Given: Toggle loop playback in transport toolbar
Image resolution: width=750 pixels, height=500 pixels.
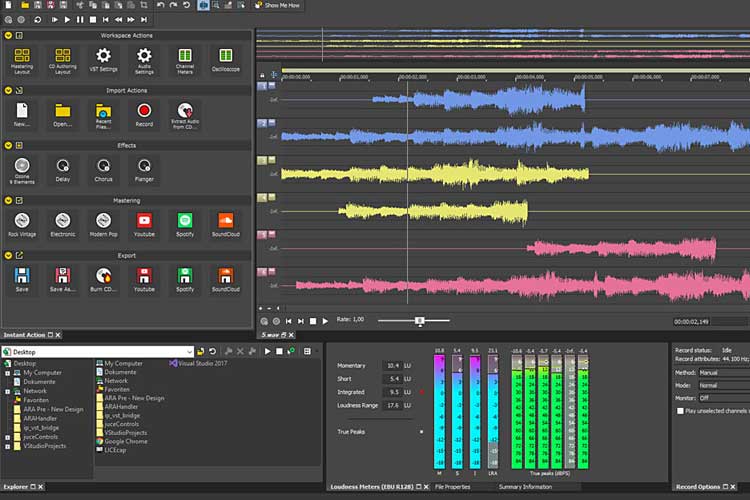Looking at the screenshot, I should 37,20.
